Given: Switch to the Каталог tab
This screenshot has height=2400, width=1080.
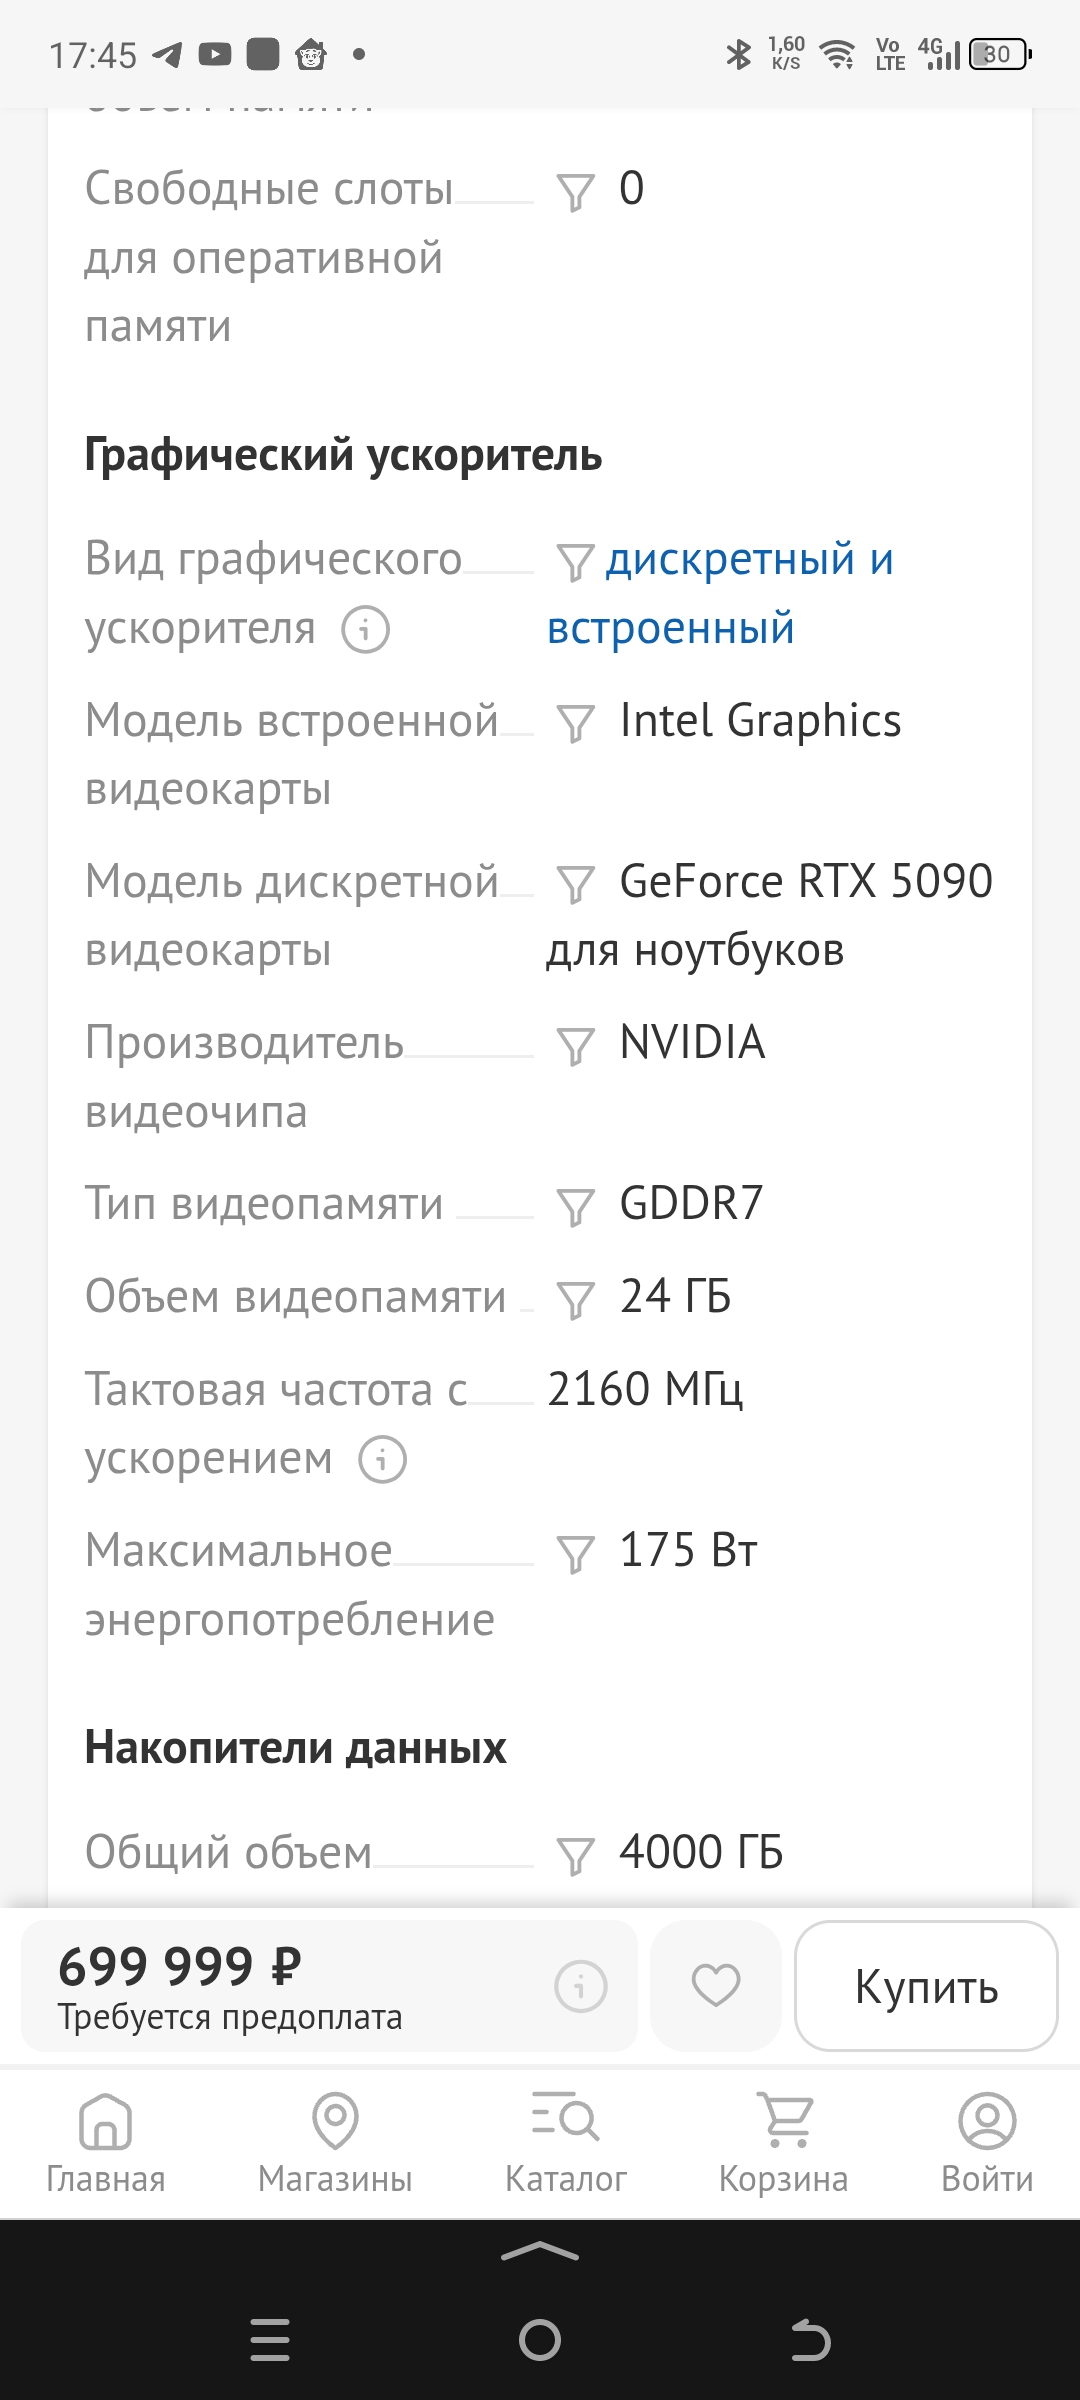Looking at the screenshot, I should (x=565, y=2144).
